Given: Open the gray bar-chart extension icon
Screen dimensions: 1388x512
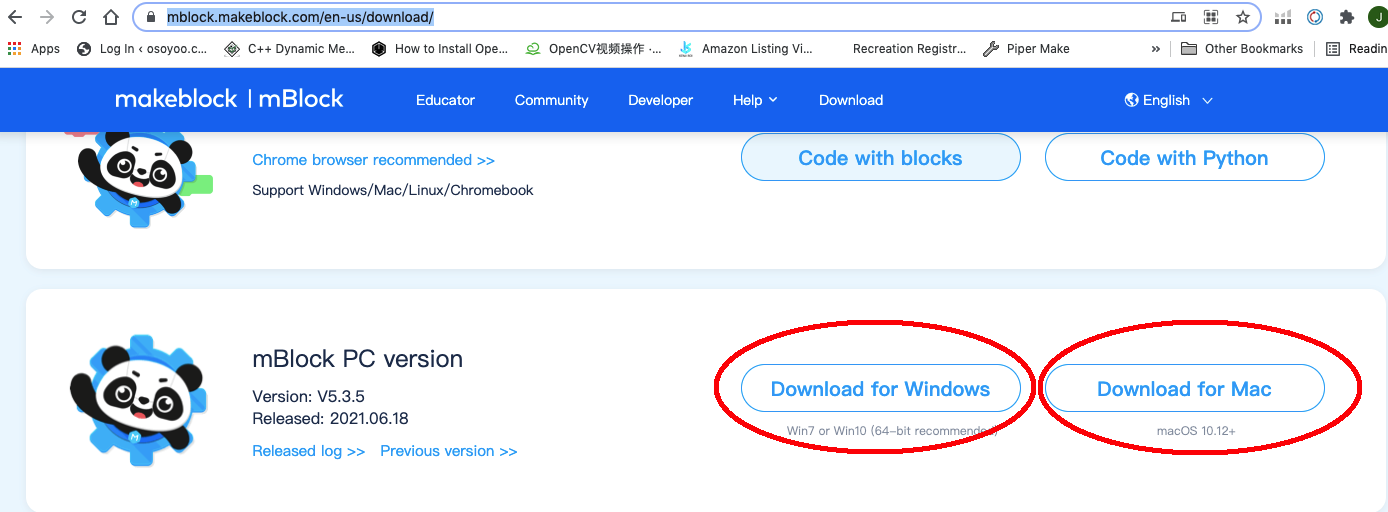Looking at the screenshot, I should pyautogui.click(x=1283, y=17).
